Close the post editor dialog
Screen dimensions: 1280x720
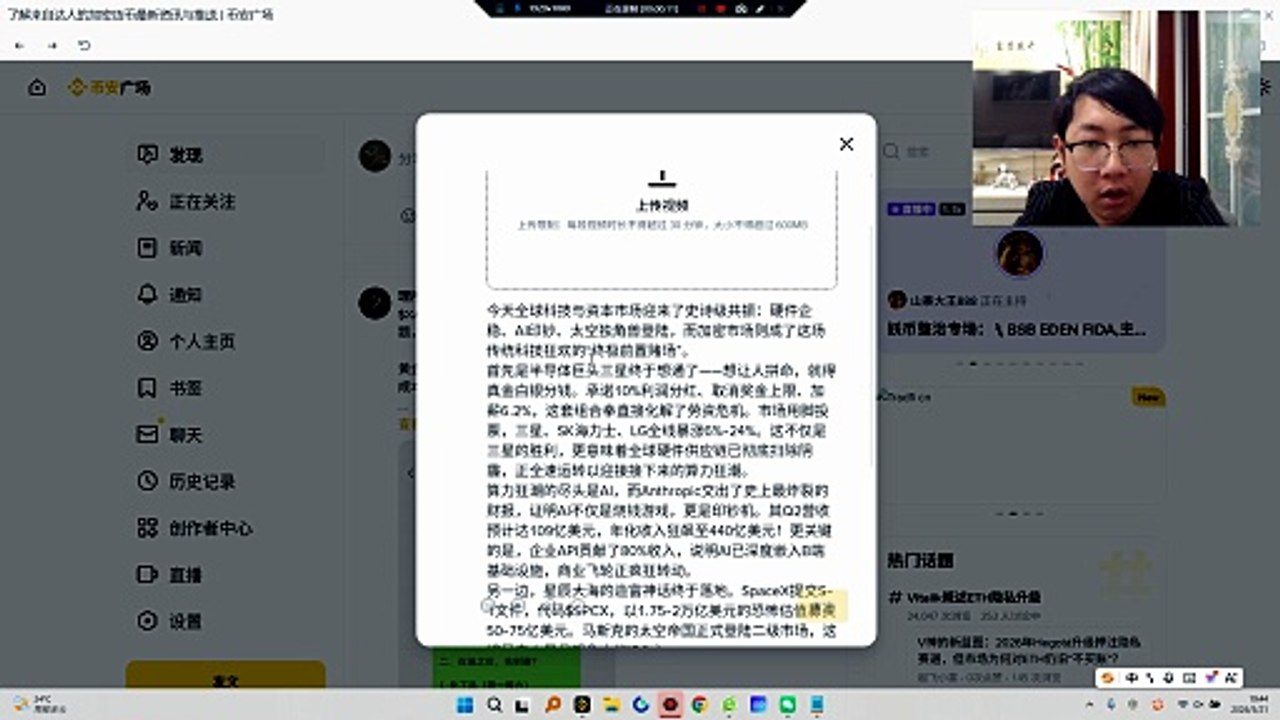tap(846, 144)
